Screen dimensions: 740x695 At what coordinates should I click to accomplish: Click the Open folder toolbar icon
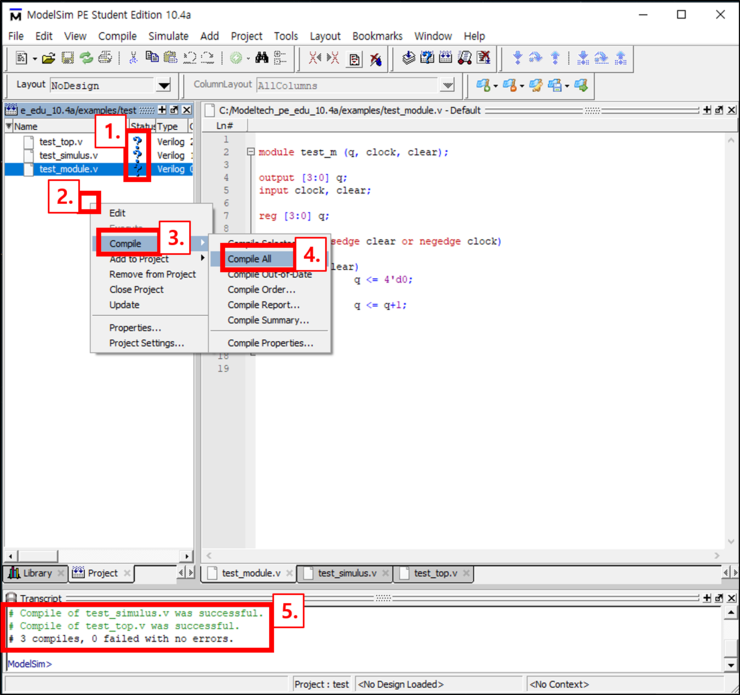click(48, 58)
